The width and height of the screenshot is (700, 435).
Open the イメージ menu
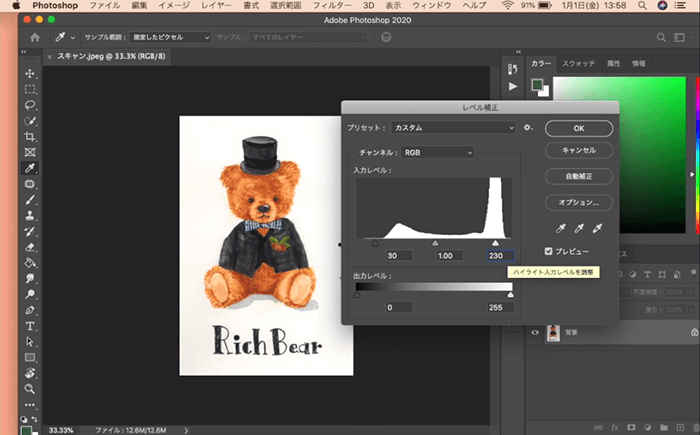174,5
